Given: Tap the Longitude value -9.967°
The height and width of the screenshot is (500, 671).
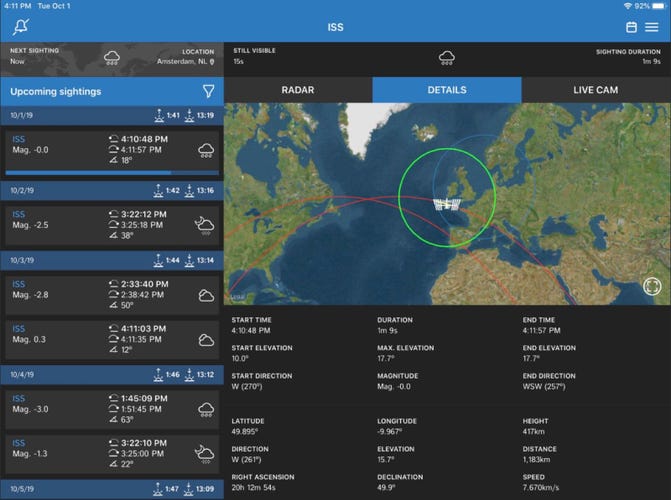Looking at the screenshot, I should (389, 432).
